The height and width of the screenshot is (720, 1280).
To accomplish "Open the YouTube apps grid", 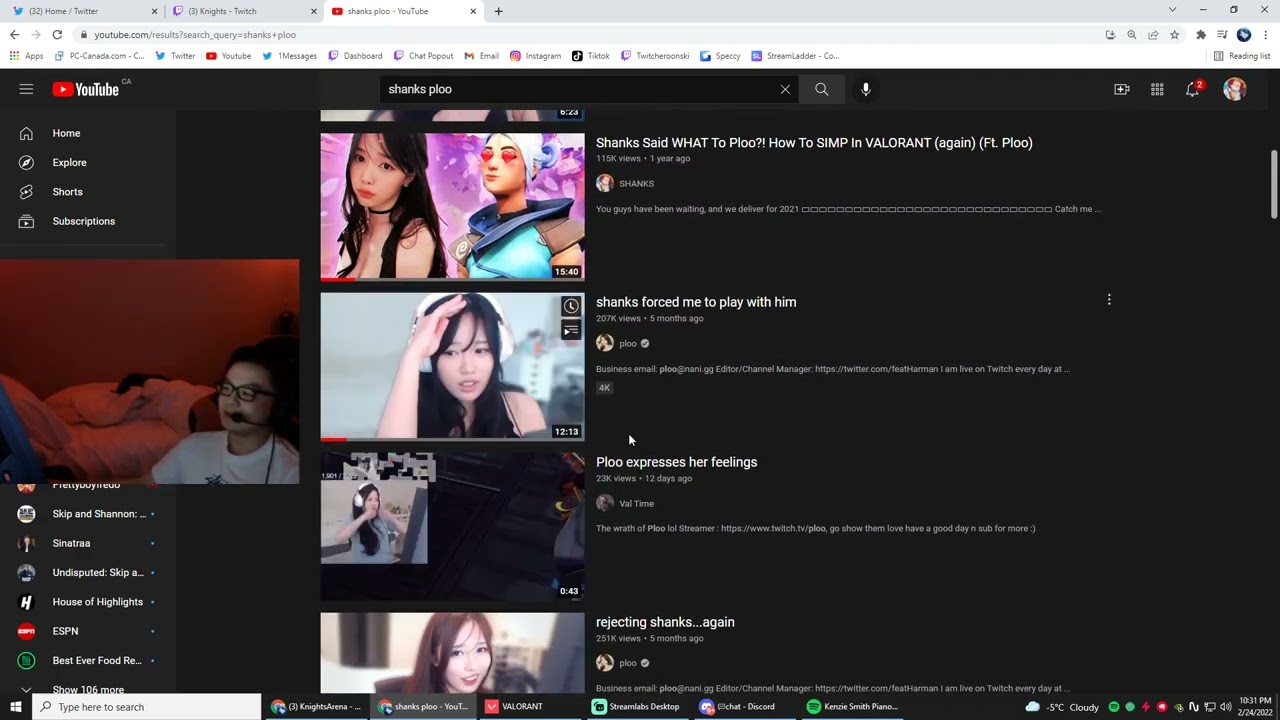I will point(1157,89).
